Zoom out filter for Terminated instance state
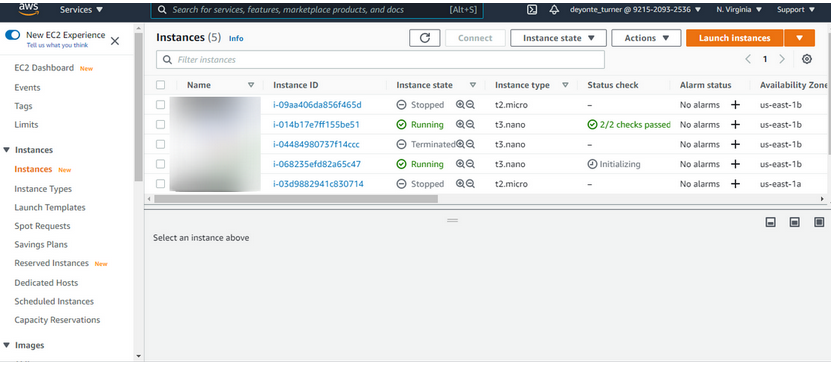The image size is (833, 366). (x=470, y=144)
